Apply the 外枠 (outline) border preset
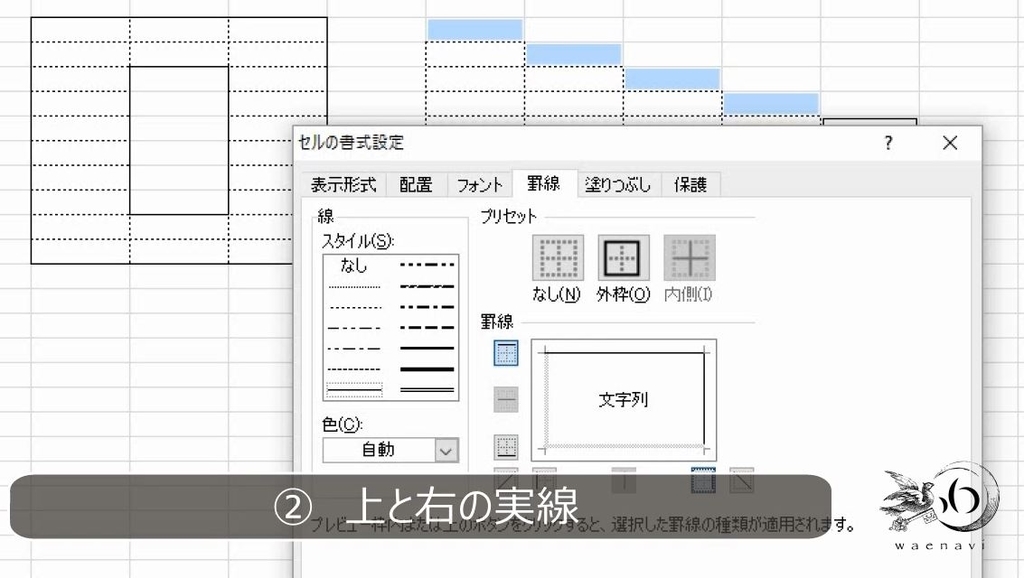 623,260
